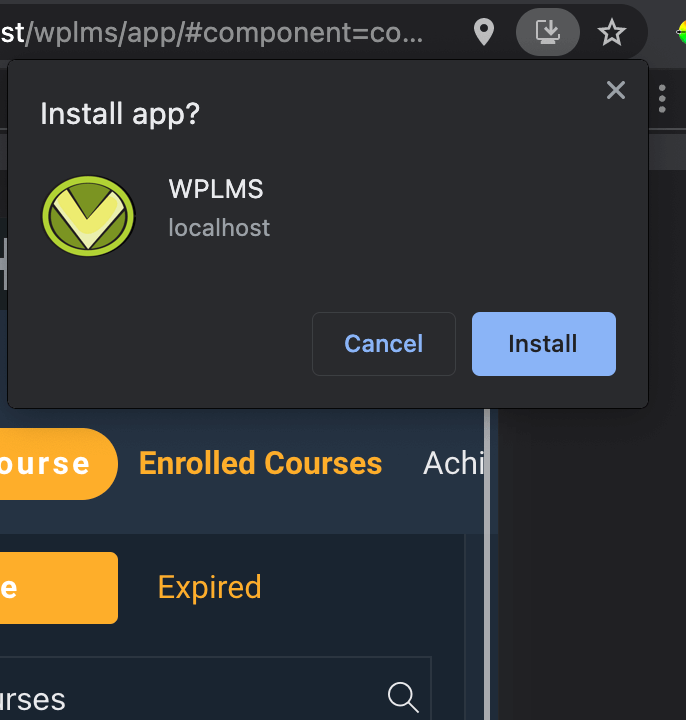Click the install app icon in address bar
Viewport: 686px width, 720px height.
point(547,33)
